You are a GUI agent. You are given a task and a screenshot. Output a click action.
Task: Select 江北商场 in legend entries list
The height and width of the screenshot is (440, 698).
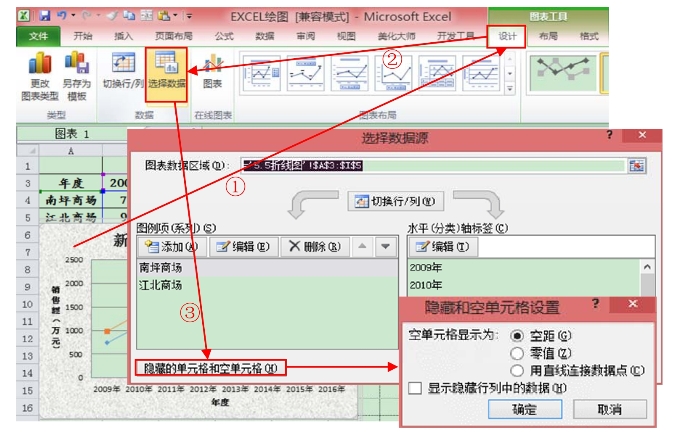coord(267,285)
